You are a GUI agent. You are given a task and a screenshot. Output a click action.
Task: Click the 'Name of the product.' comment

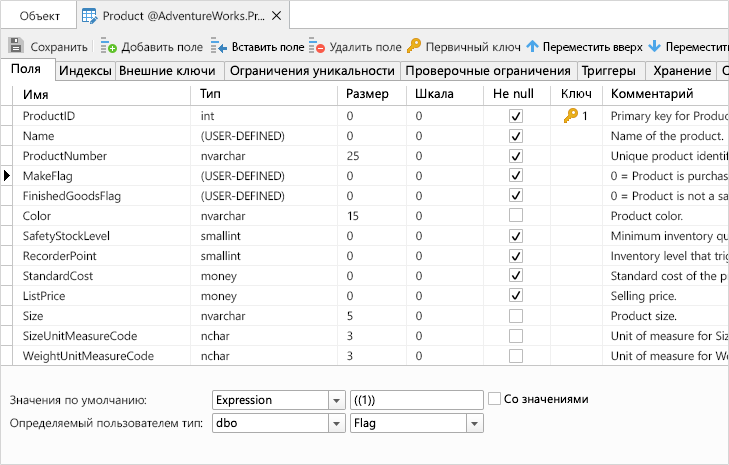click(x=667, y=136)
